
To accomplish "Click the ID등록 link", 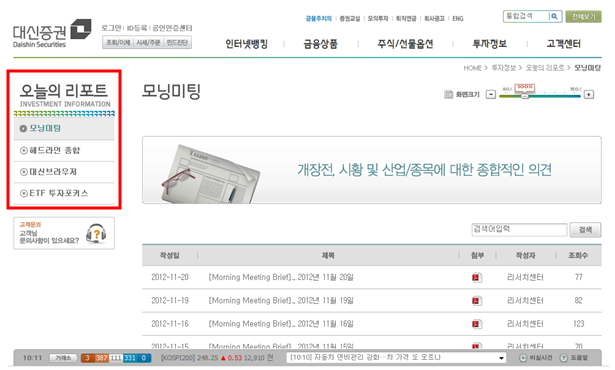I will click(x=137, y=28).
